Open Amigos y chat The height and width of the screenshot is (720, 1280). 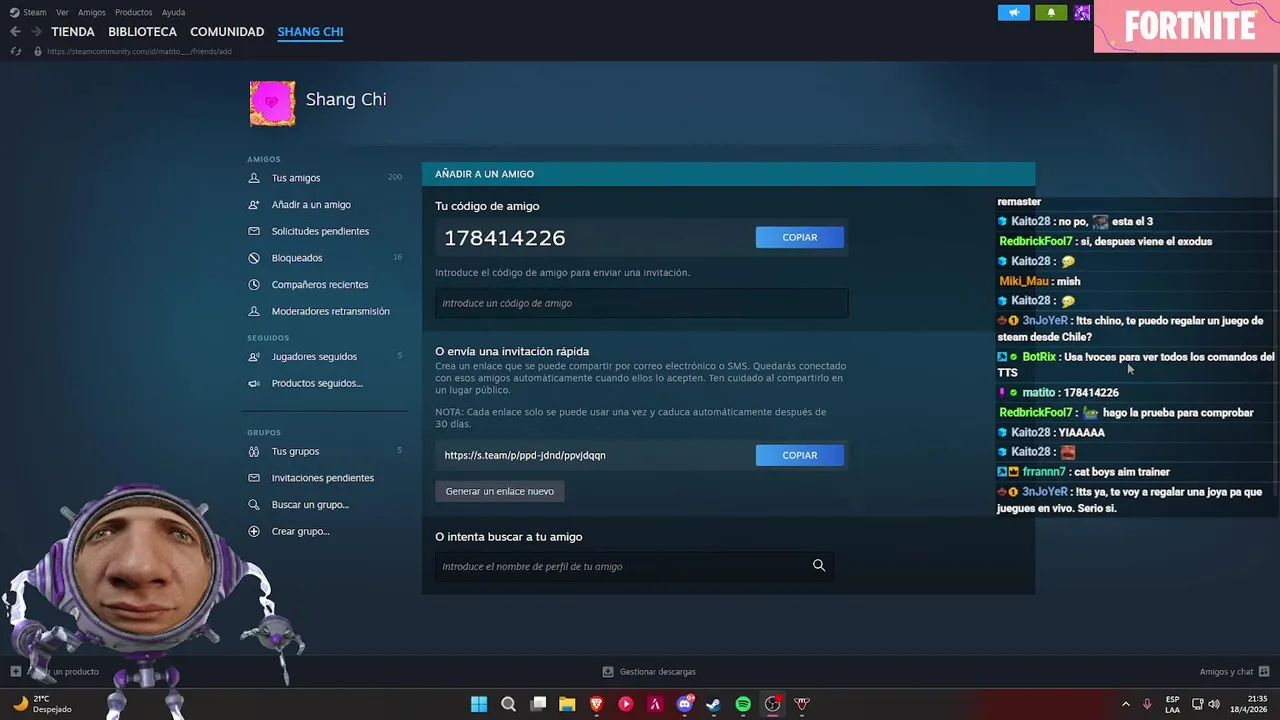[x=1234, y=672]
